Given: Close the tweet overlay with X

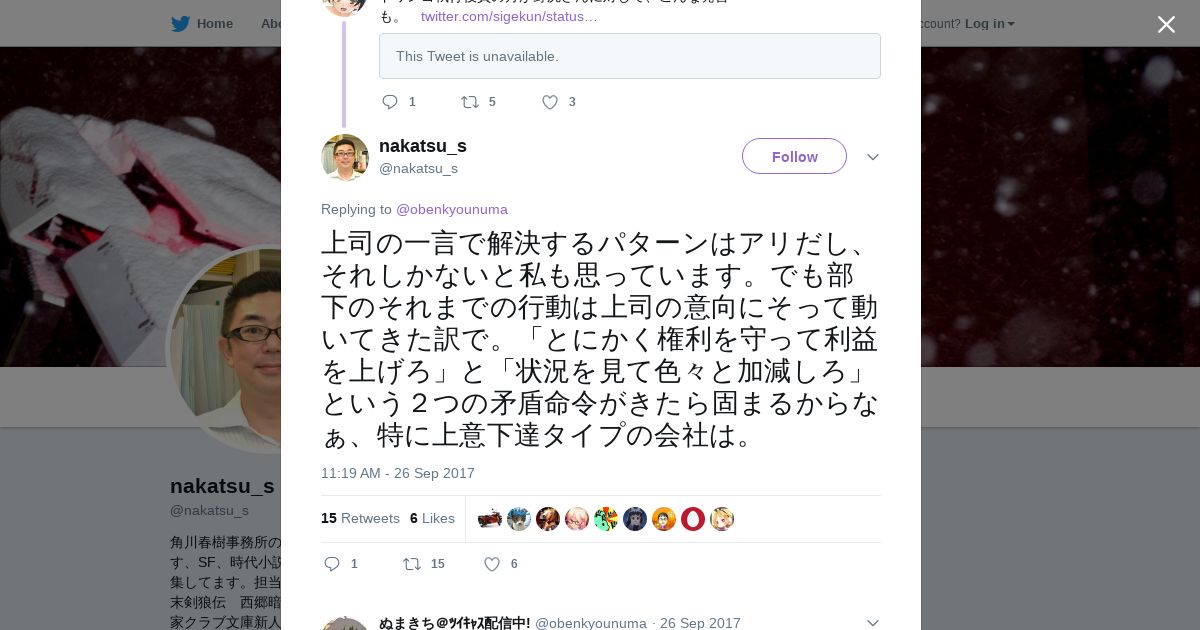Looking at the screenshot, I should click(x=1166, y=25).
